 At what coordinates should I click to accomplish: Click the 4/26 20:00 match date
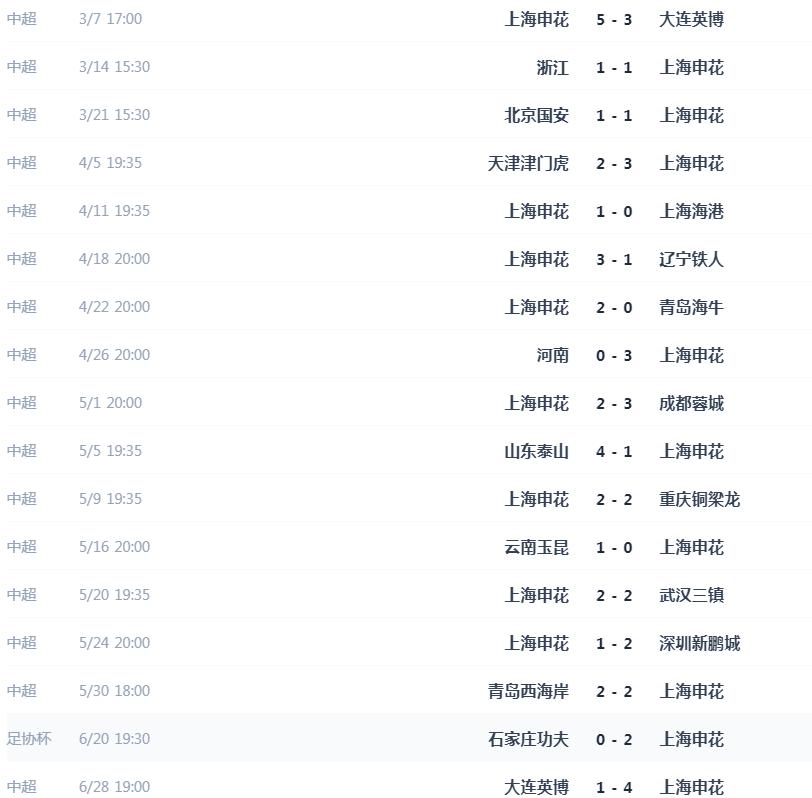coord(114,355)
